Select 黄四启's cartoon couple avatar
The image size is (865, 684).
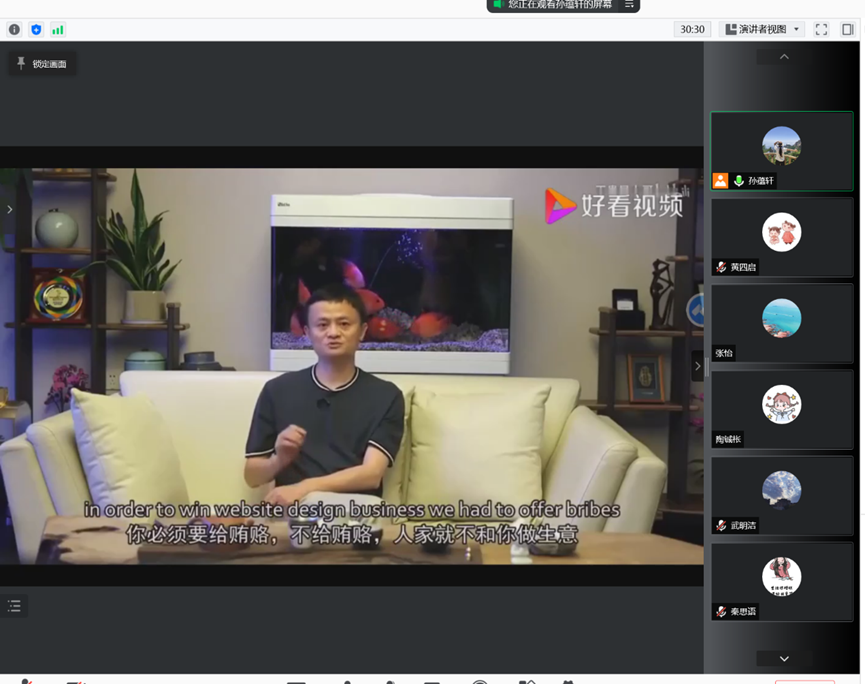(x=781, y=232)
